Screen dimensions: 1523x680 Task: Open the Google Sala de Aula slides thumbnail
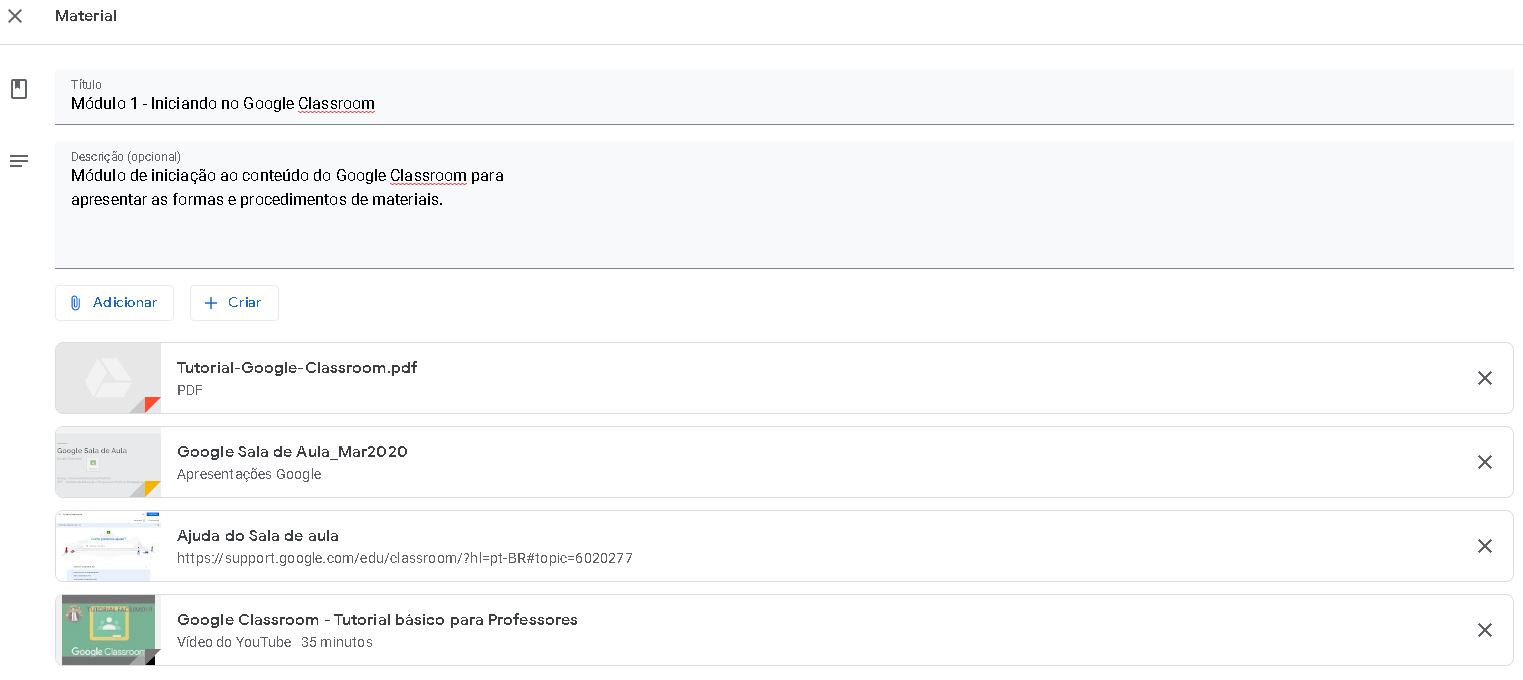click(108, 462)
